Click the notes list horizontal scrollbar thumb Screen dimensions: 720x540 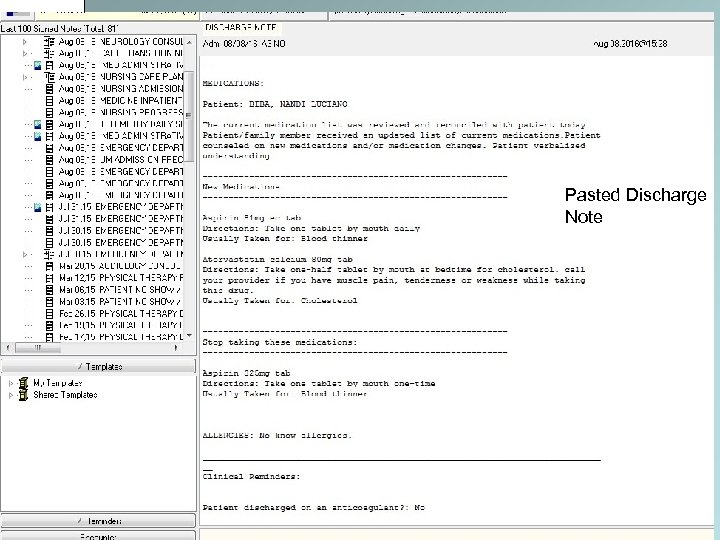pos(38,348)
